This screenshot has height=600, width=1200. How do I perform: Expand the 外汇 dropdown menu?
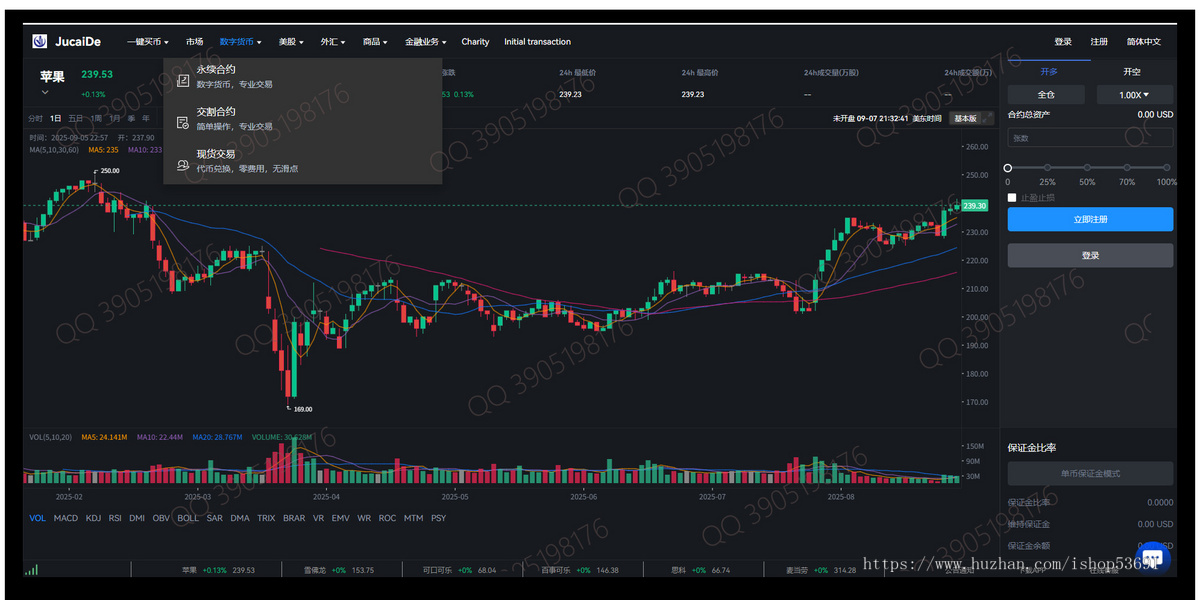click(333, 42)
